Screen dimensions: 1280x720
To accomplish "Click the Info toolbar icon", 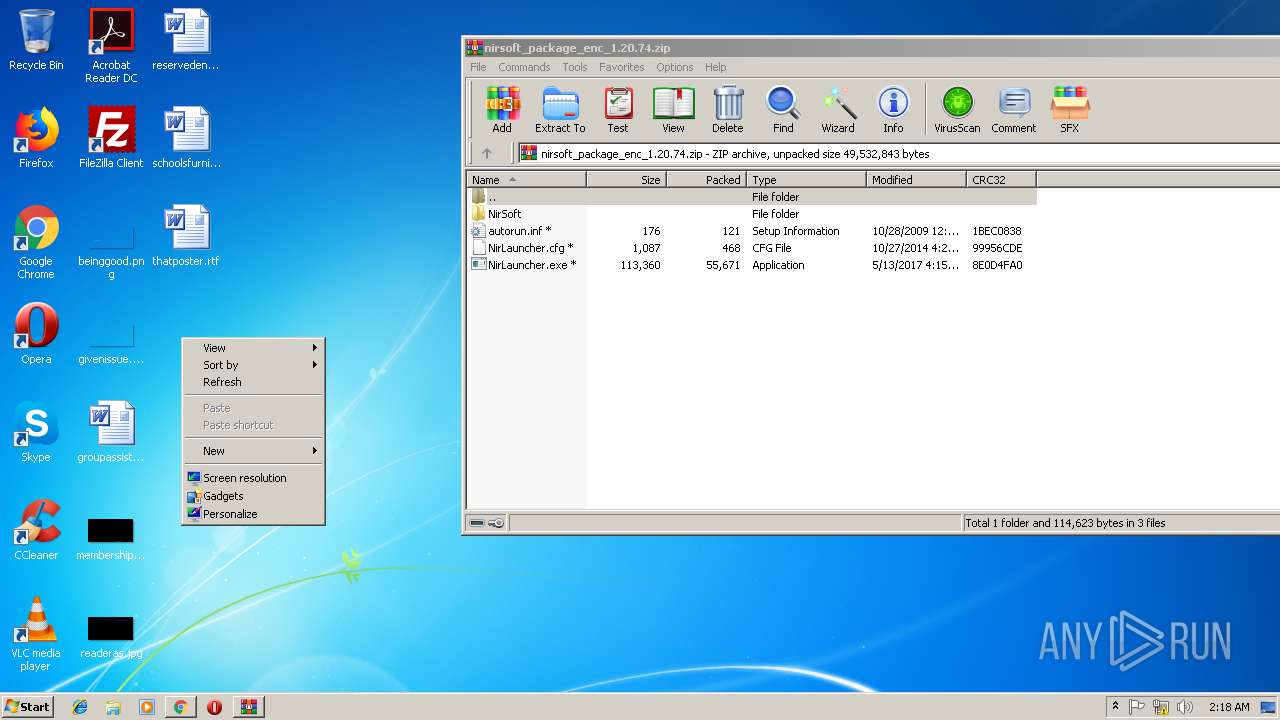I will [x=893, y=110].
